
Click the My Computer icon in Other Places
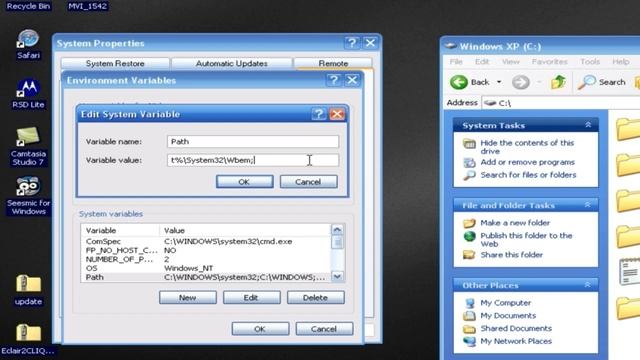tap(469, 303)
